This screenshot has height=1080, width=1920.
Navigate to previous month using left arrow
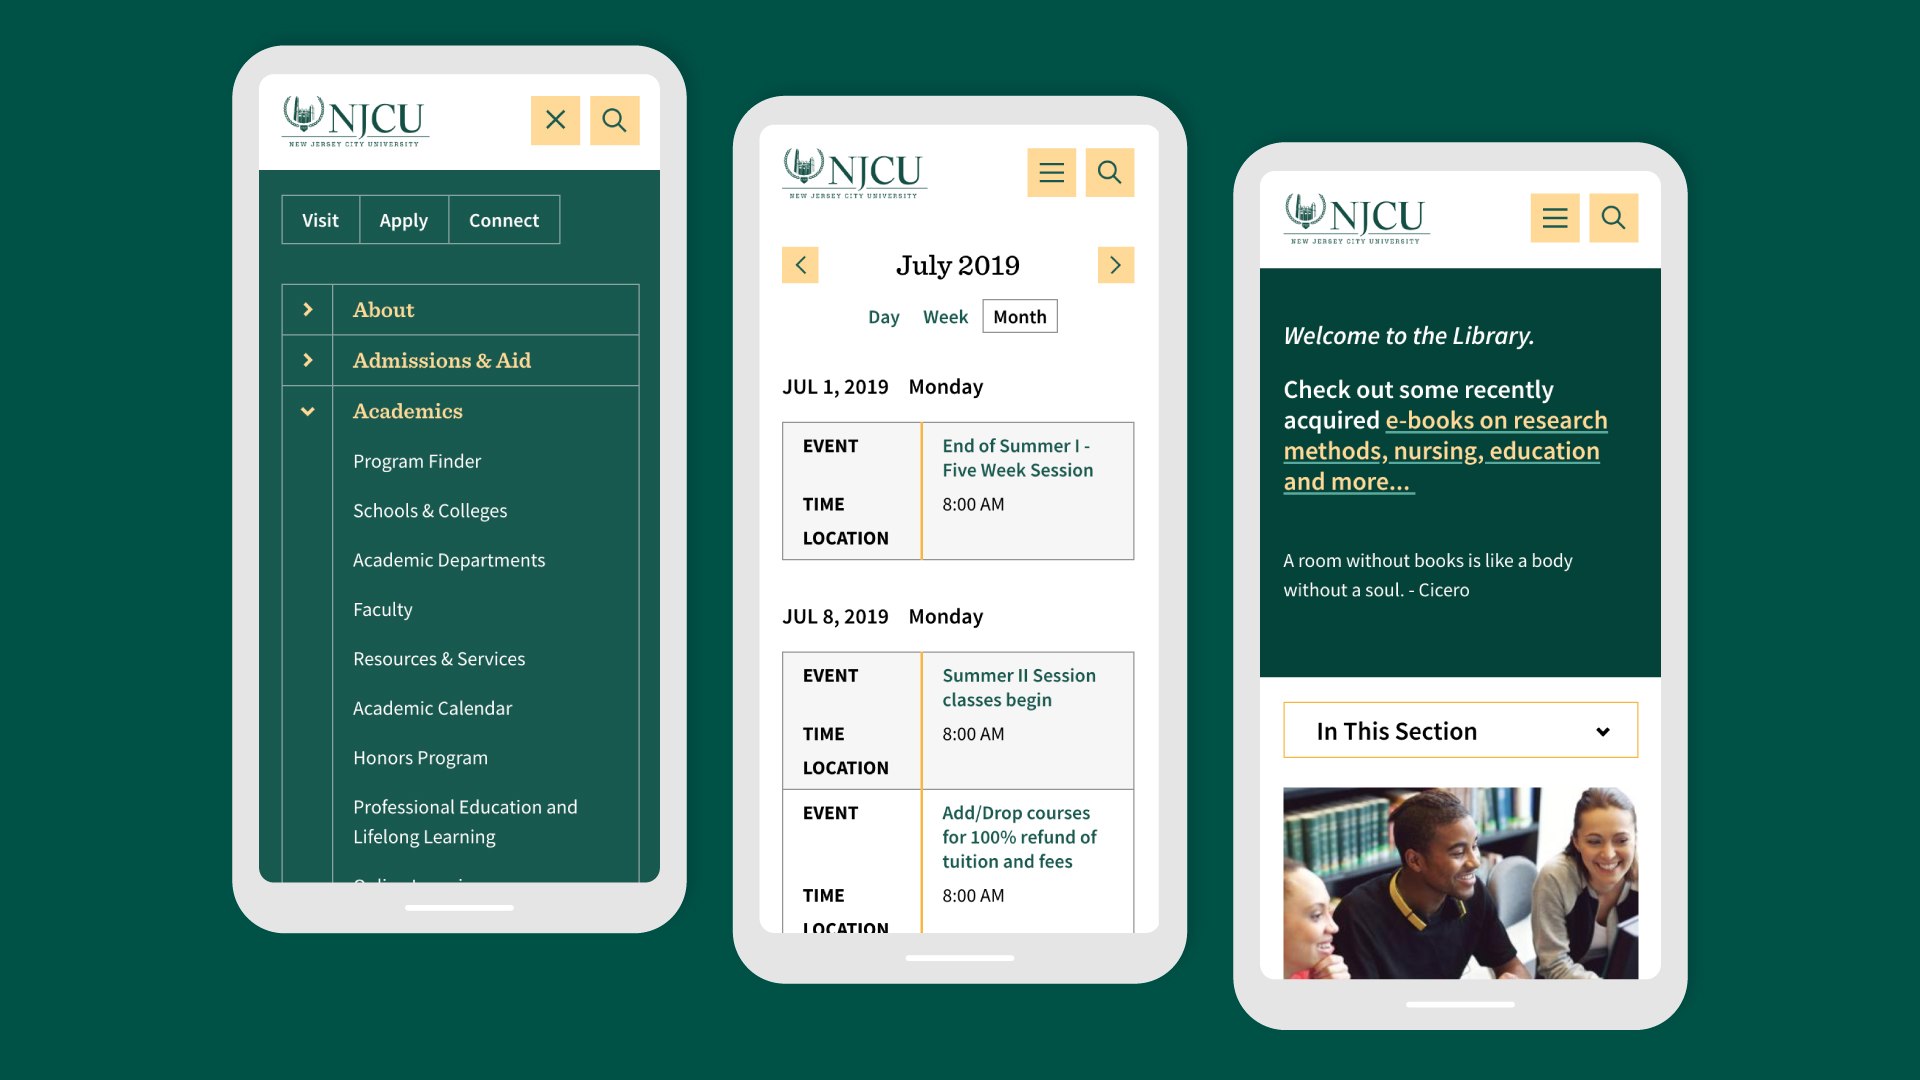(800, 264)
